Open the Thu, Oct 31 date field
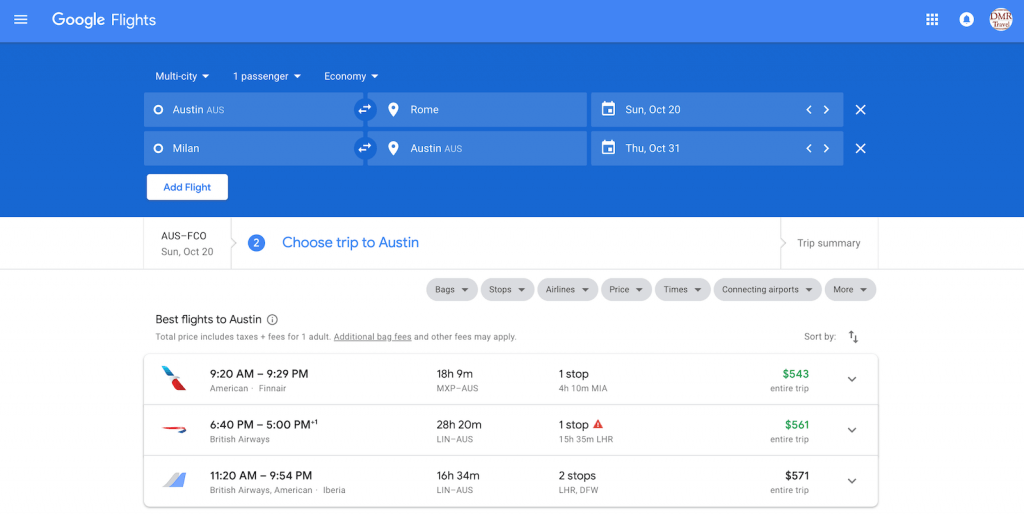This screenshot has height=516, width=1024. pyautogui.click(x=717, y=148)
